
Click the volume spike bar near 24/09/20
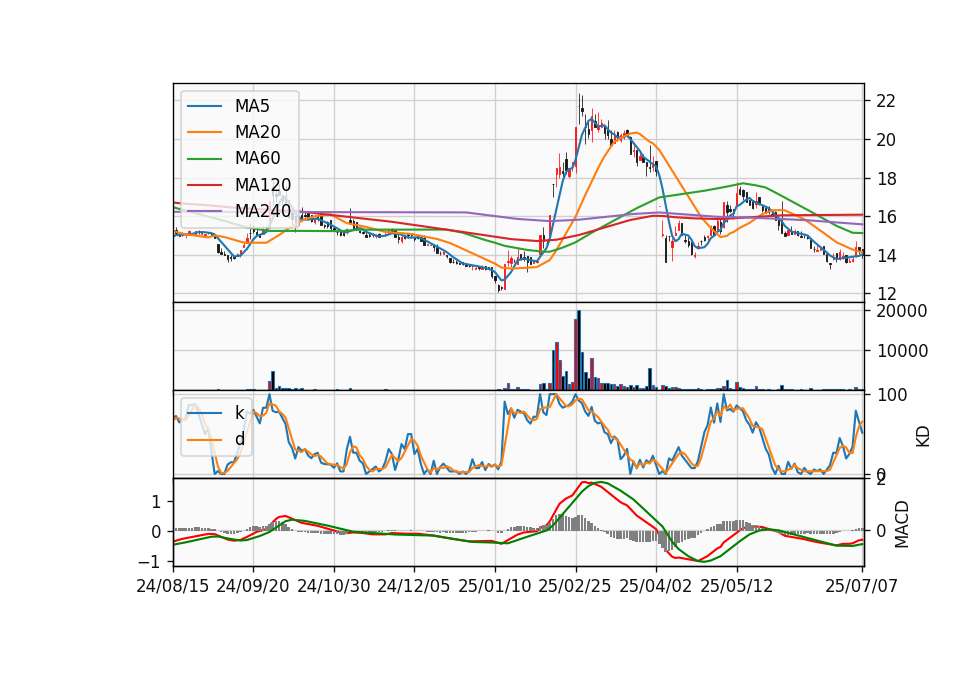(x=273, y=380)
